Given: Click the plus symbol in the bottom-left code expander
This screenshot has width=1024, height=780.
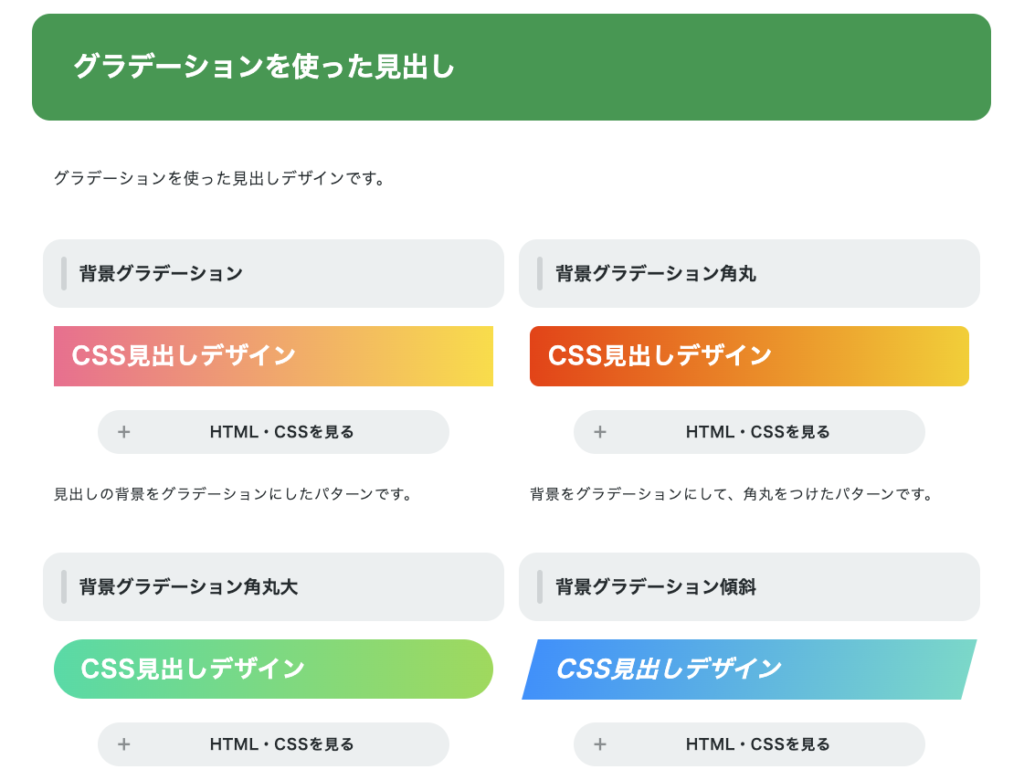Looking at the screenshot, I should tap(123, 744).
